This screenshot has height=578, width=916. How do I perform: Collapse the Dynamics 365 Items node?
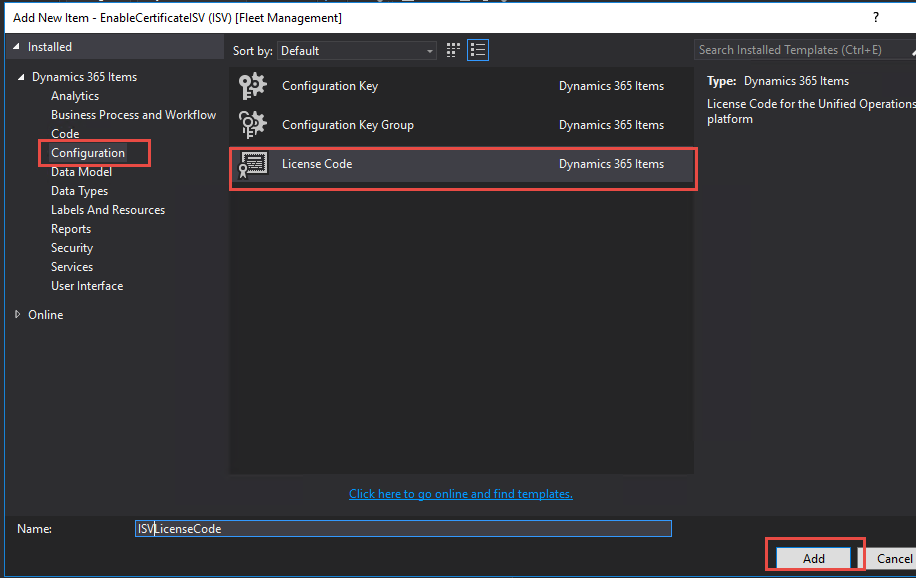22,76
